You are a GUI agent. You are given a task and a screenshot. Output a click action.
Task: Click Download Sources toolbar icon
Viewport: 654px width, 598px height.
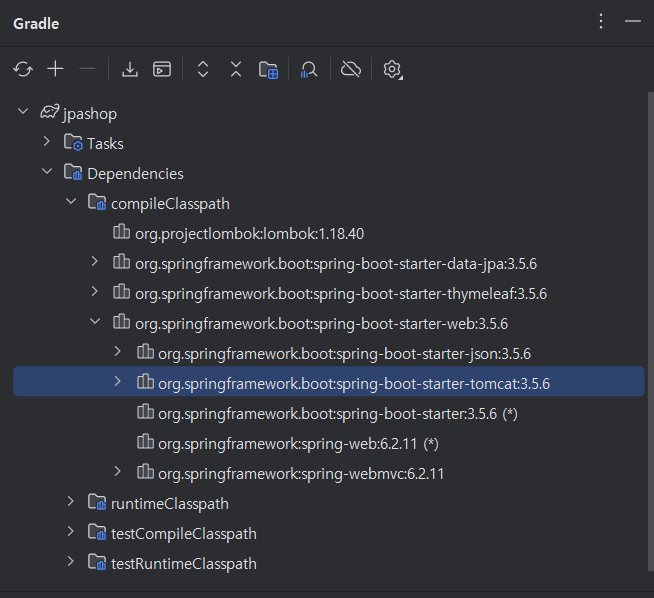[130, 69]
